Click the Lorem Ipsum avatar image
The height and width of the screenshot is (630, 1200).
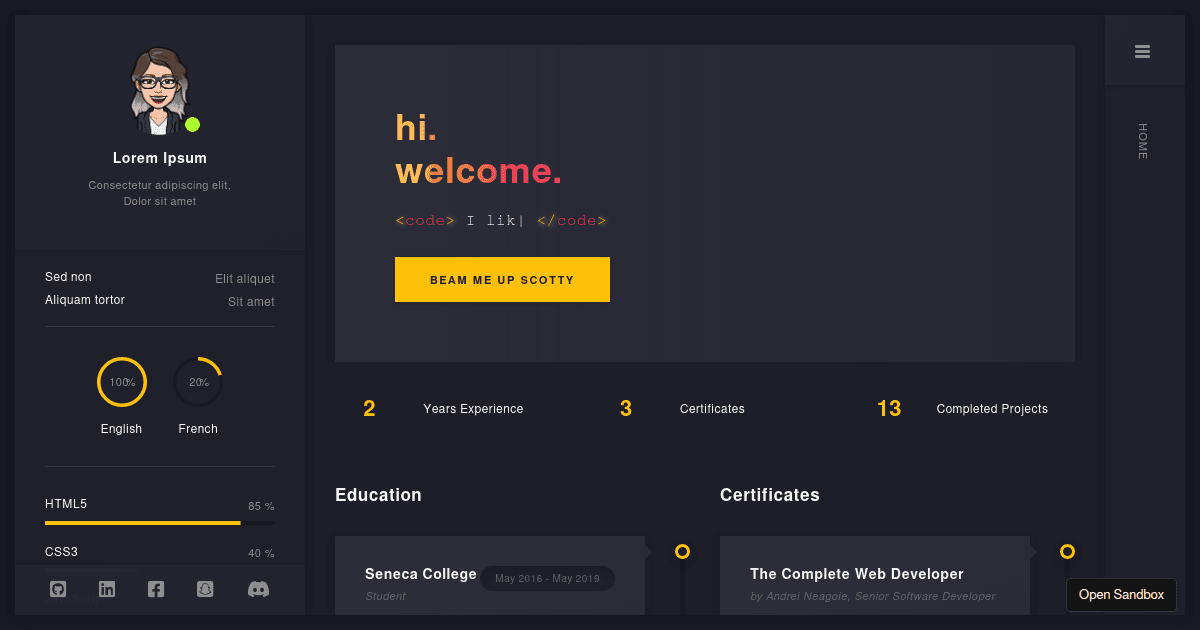click(x=159, y=89)
